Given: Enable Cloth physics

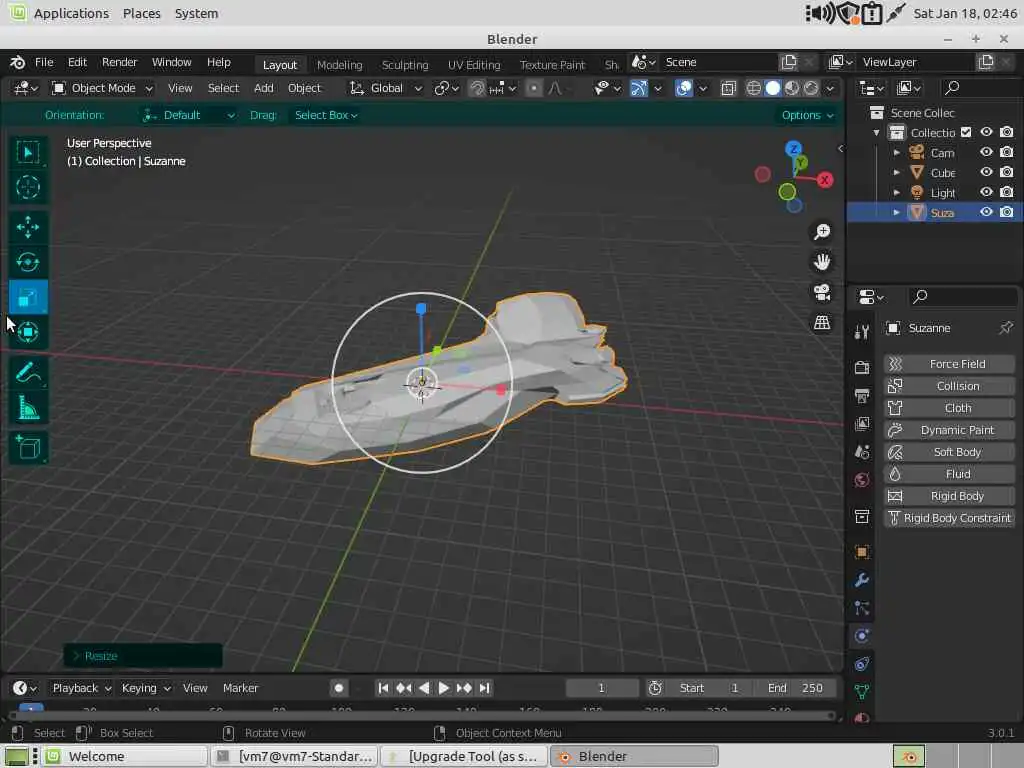Looking at the screenshot, I should click(x=949, y=408).
